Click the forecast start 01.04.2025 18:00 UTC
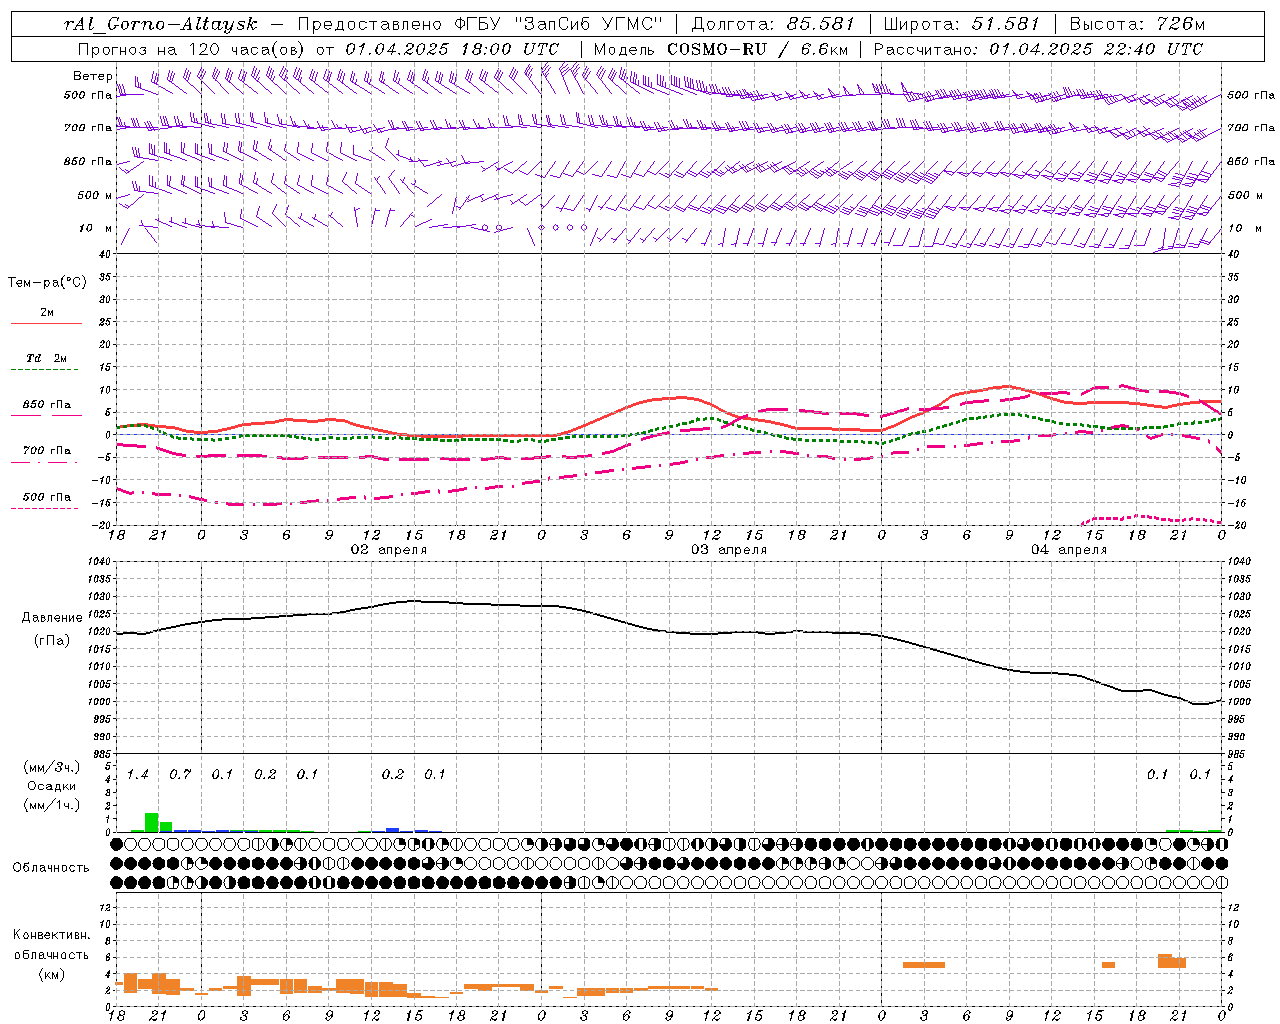Viewport: 1280px width, 1024px height. pyautogui.click(x=452, y=49)
